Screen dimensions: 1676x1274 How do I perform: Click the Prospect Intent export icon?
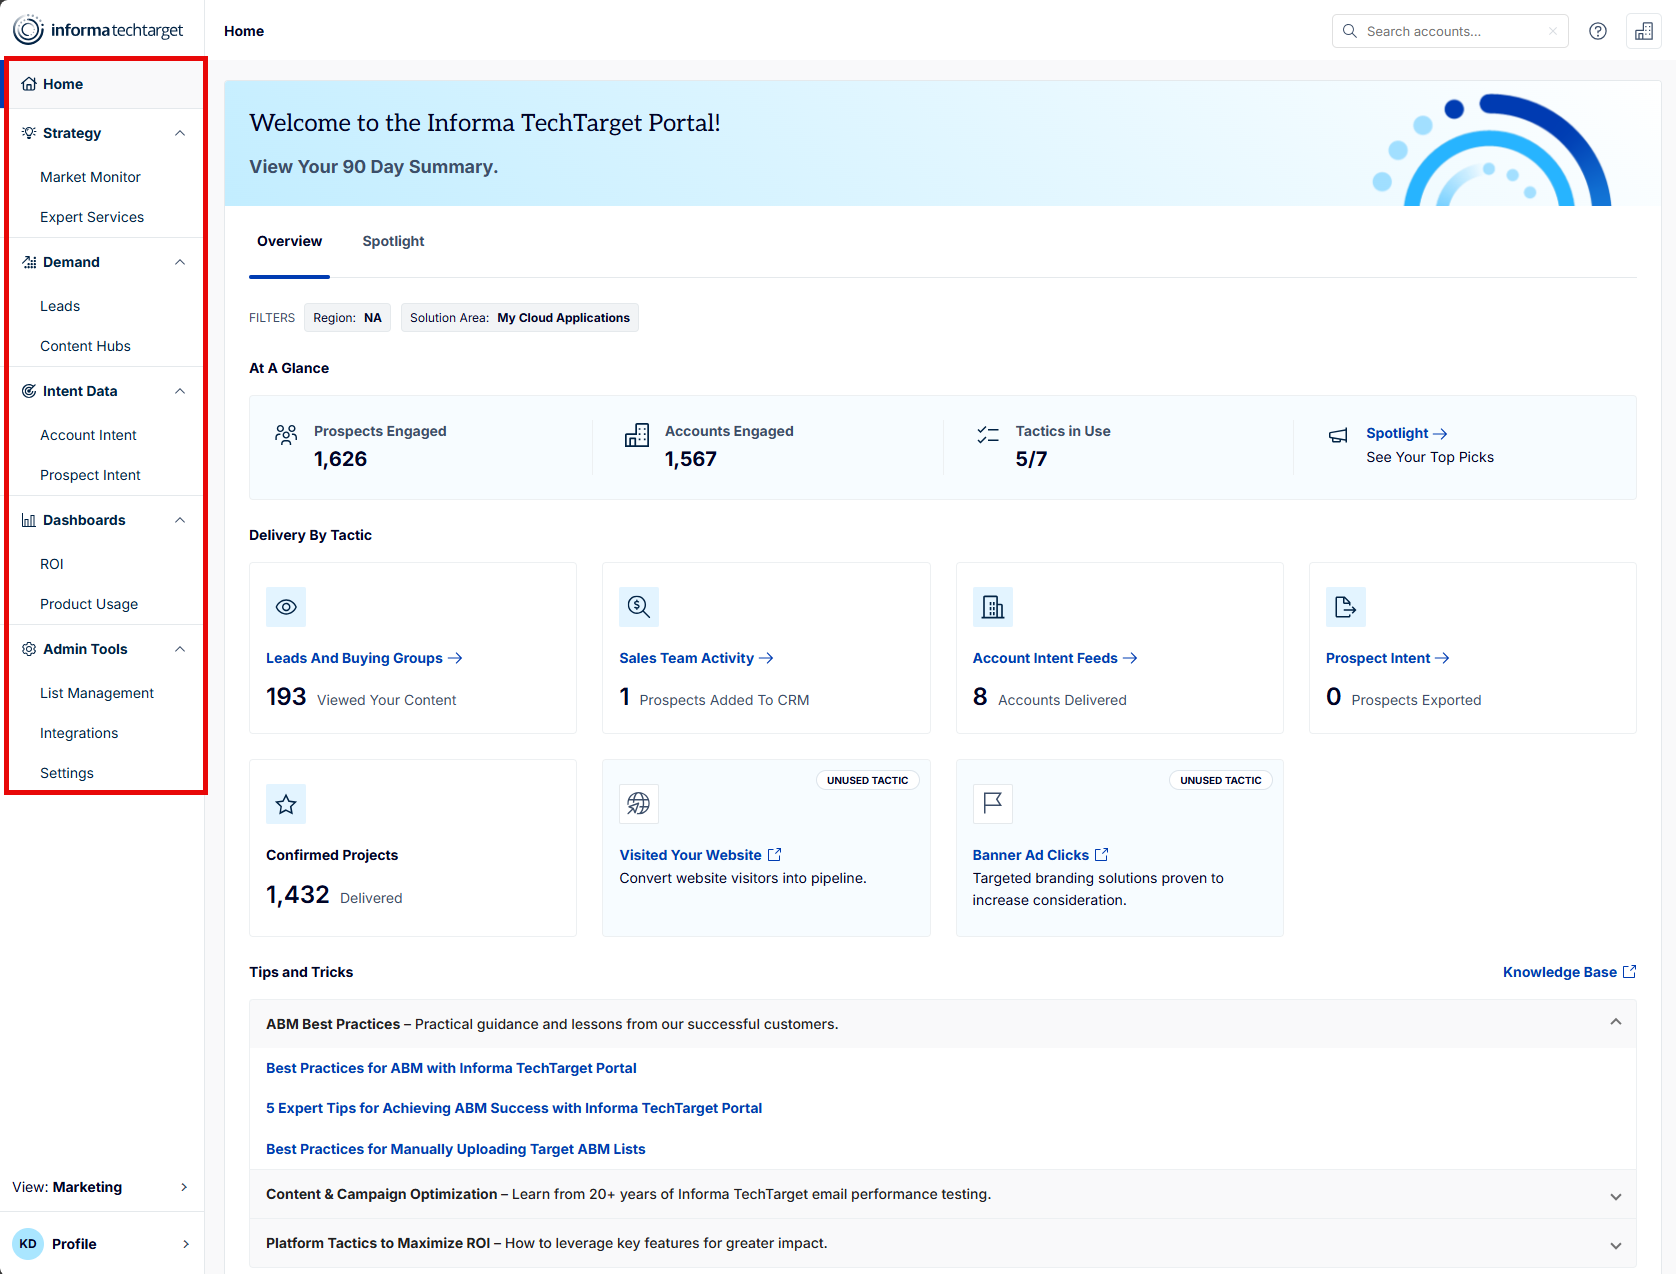click(x=1346, y=607)
